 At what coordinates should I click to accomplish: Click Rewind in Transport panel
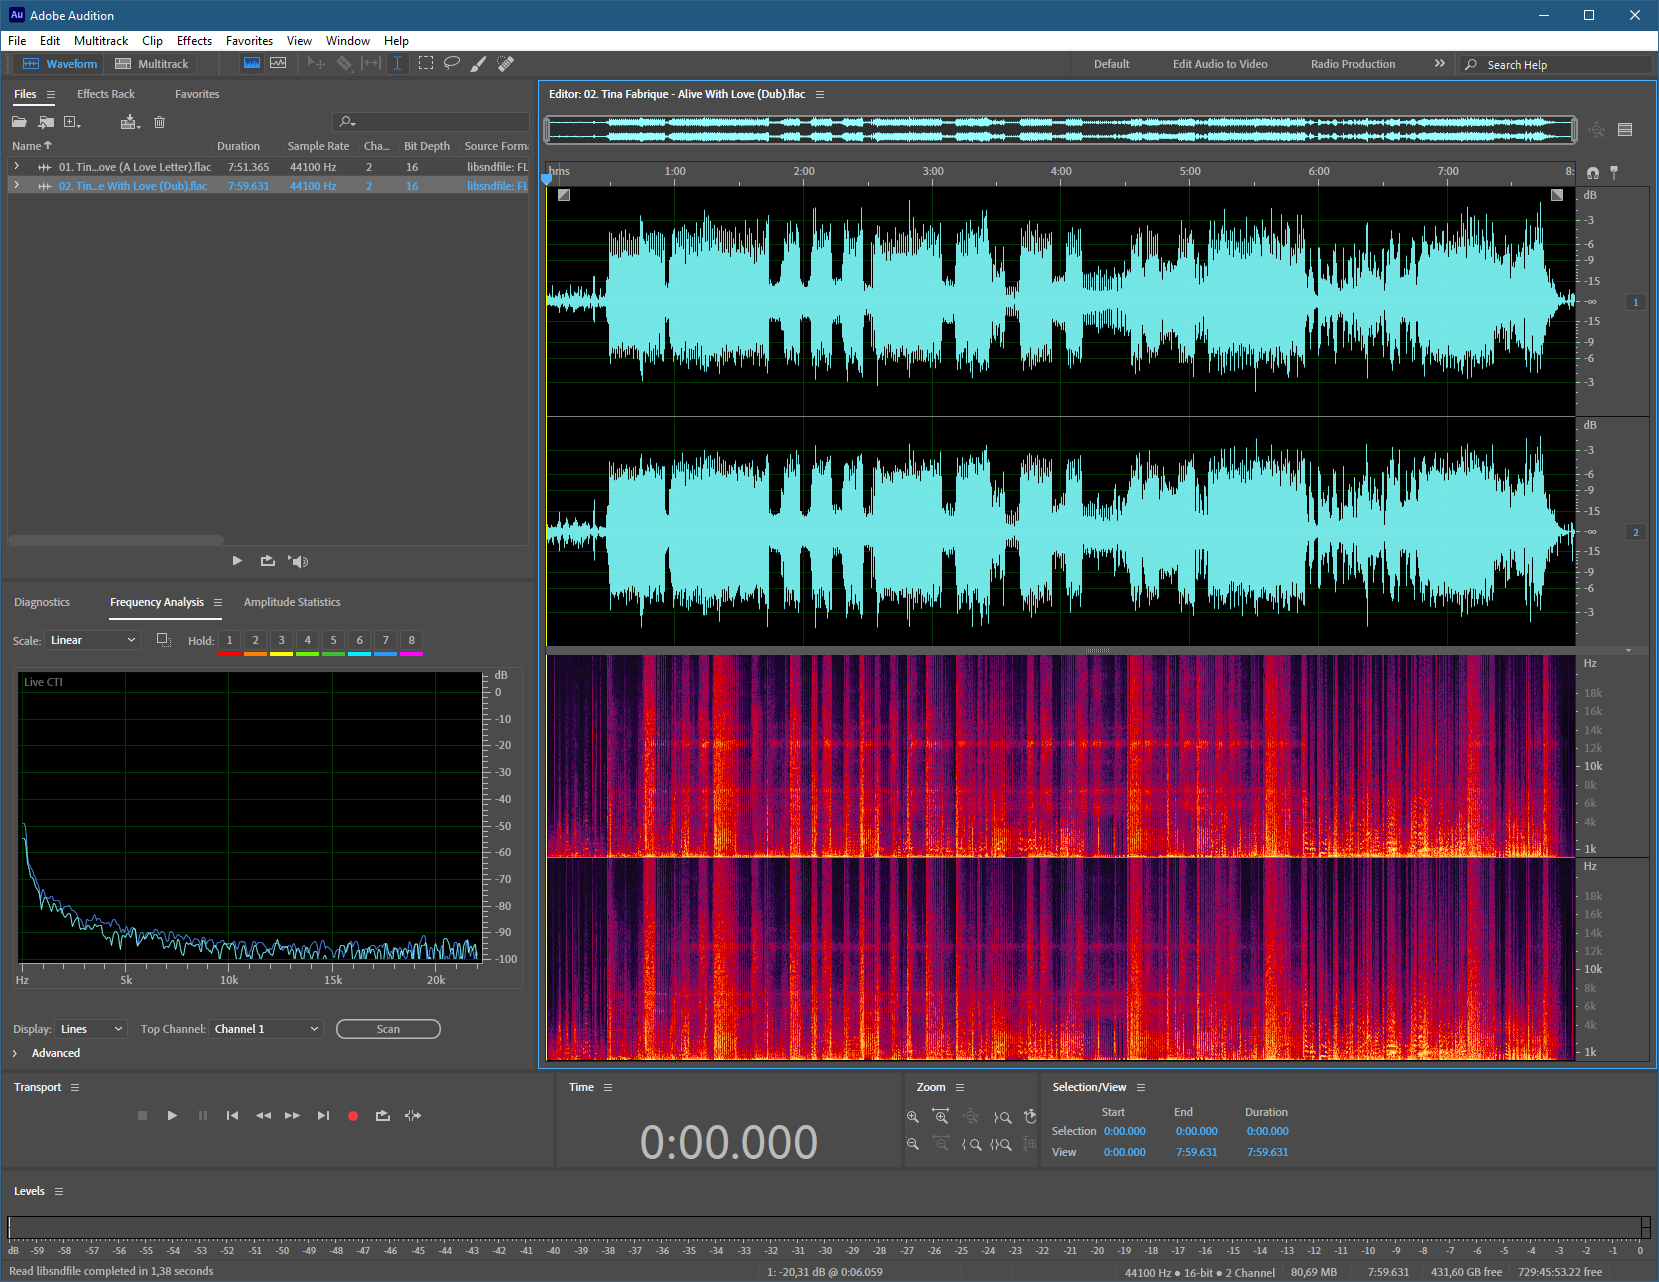(x=263, y=1116)
